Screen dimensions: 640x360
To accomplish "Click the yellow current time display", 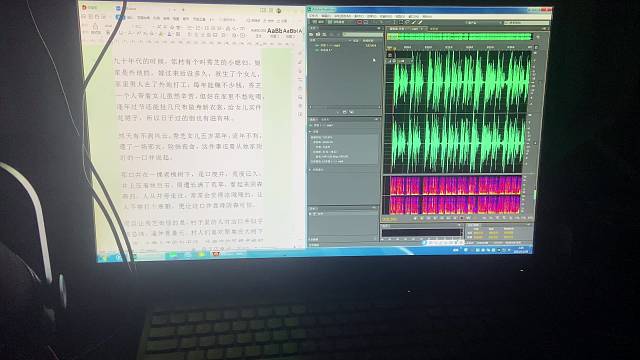I will pyautogui.click(x=391, y=219).
